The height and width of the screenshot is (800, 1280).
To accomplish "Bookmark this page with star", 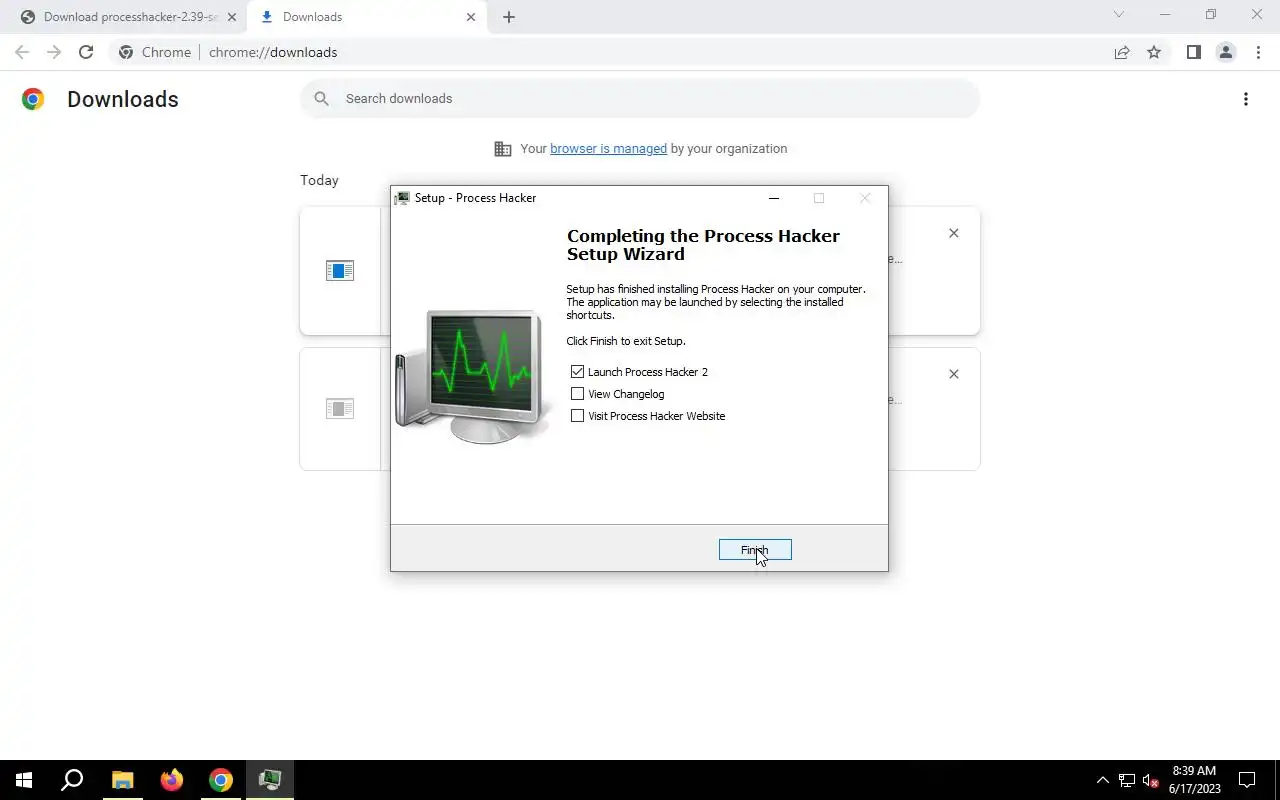I will pyautogui.click(x=1154, y=52).
